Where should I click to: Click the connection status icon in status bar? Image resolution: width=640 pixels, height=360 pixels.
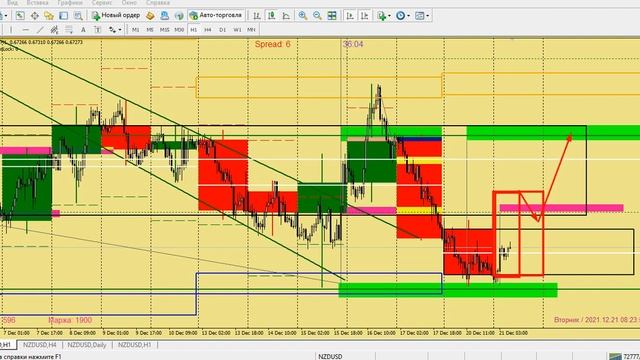coord(615,356)
